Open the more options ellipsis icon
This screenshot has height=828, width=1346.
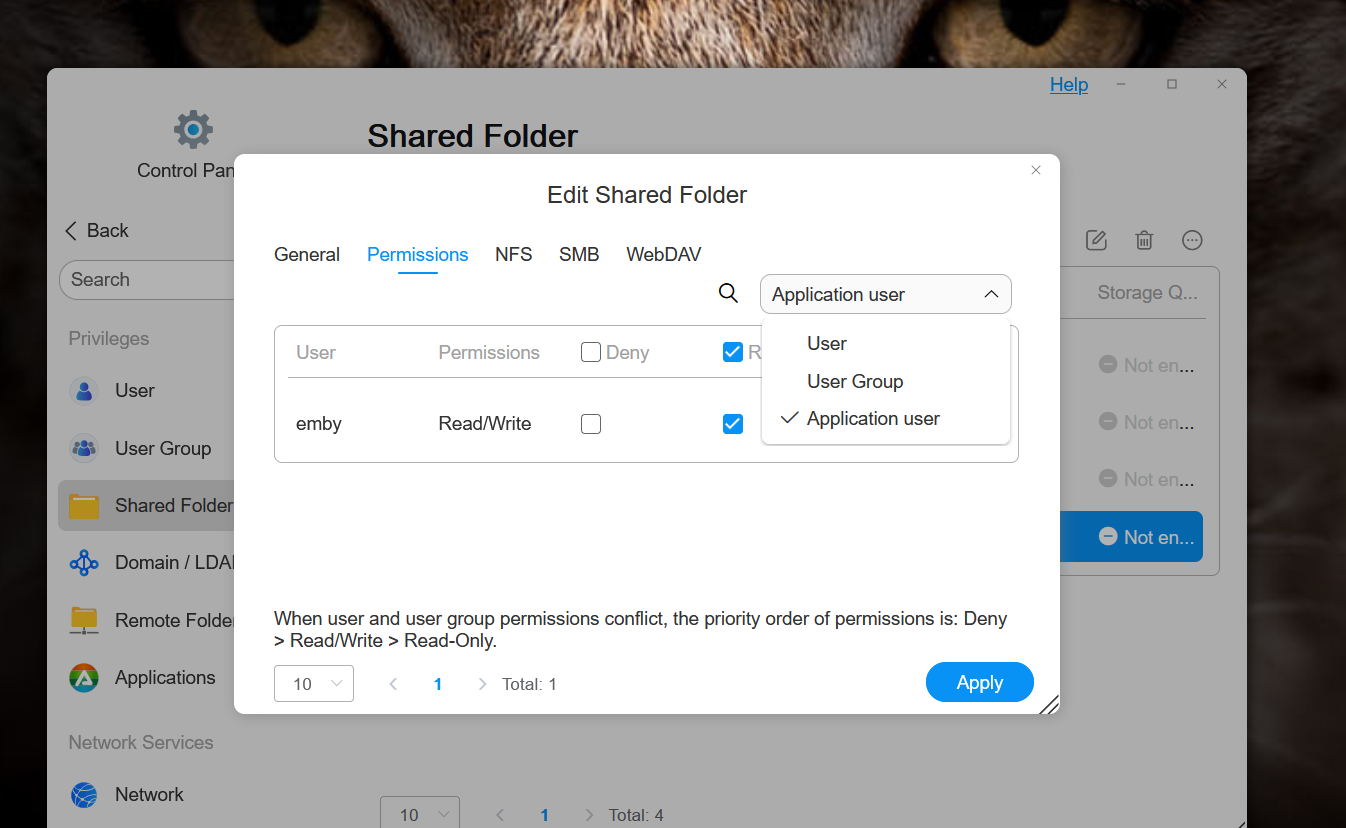tap(1192, 240)
